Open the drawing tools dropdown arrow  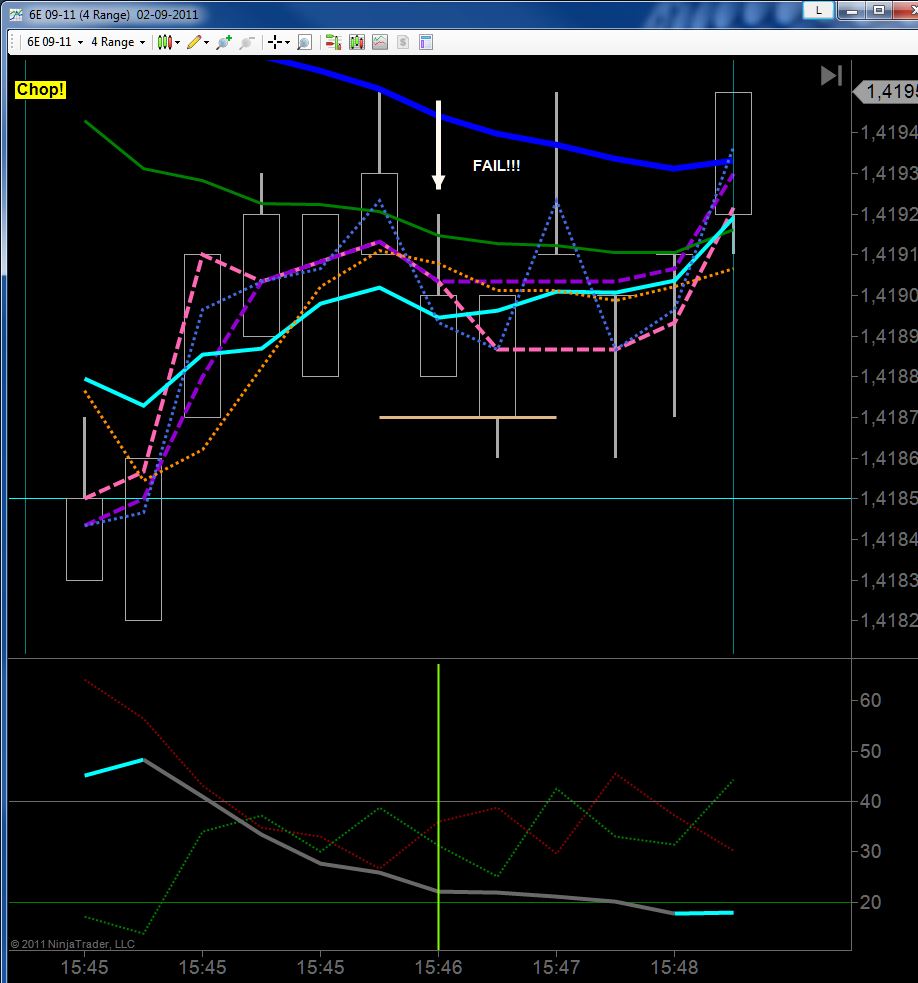206,43
